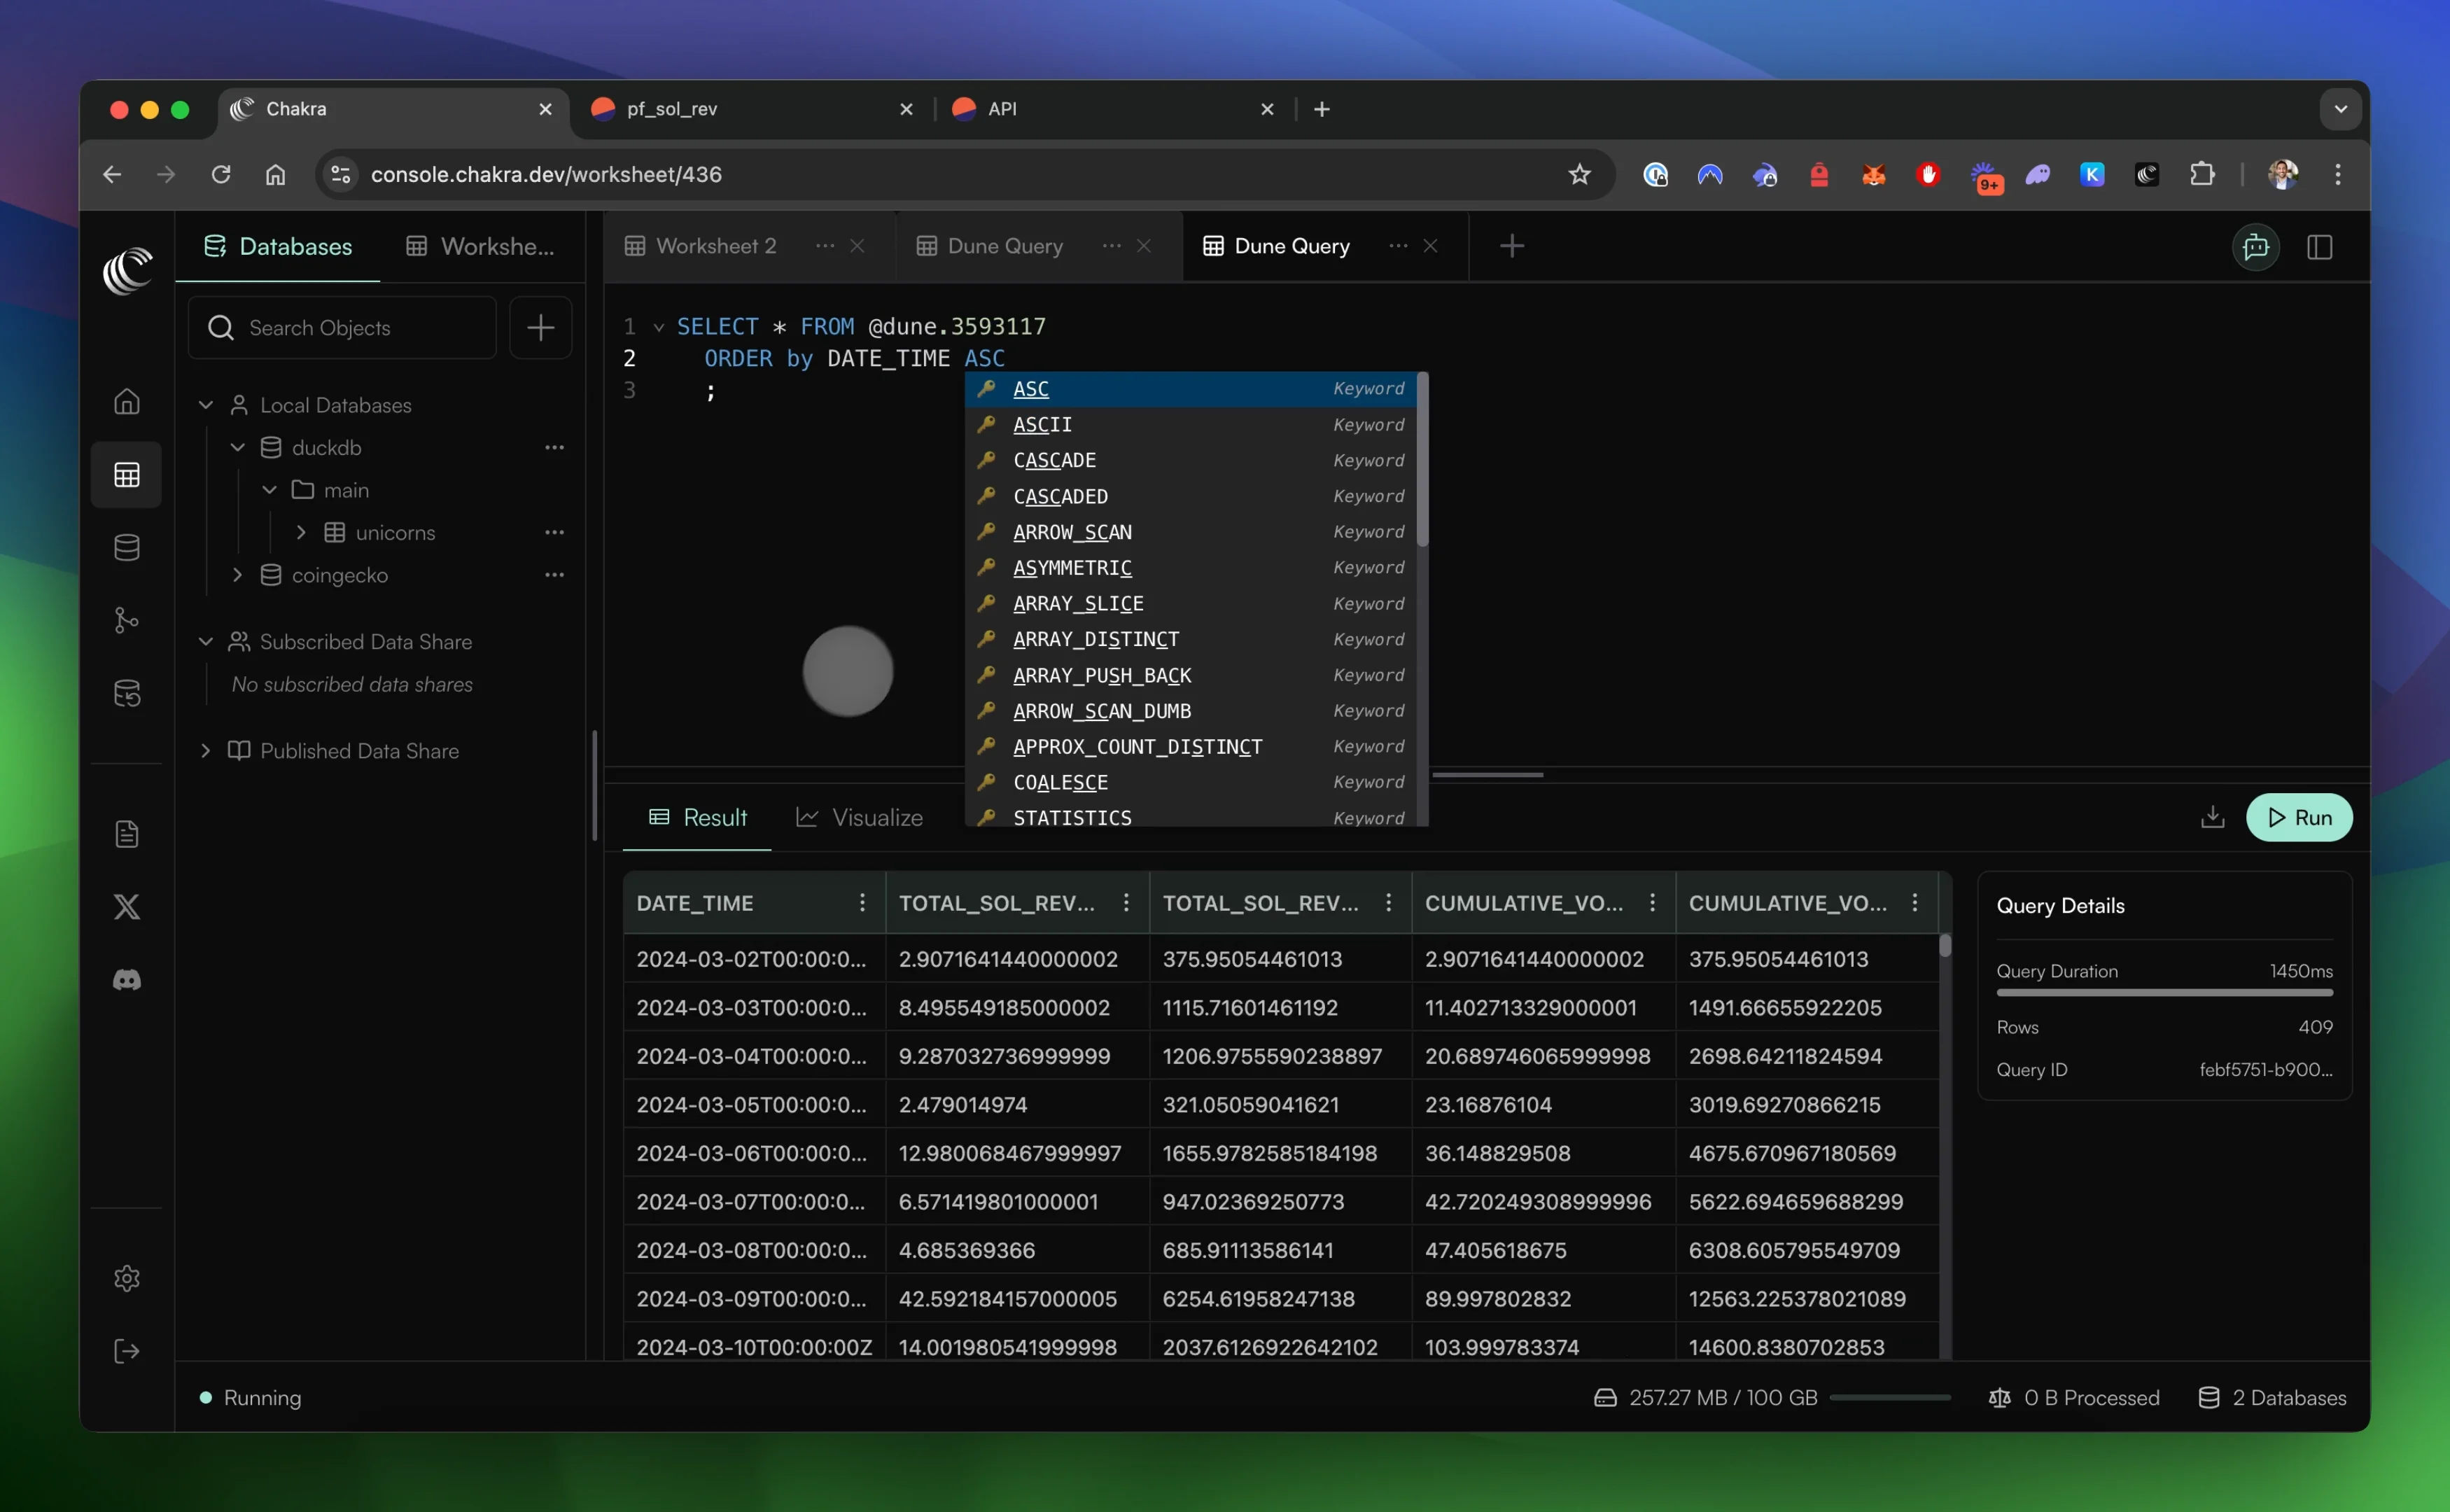2450x1512 pixels.
Task: Open the Discord icon in sidebar
Action: click(126, 980)
